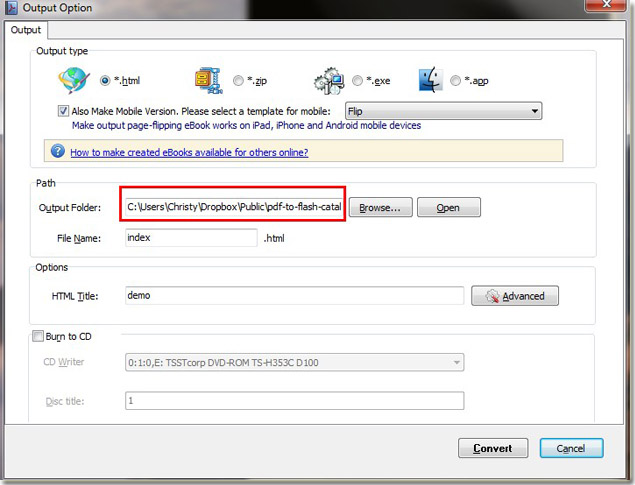Click the Mac APP output icon
Viewport: 635px width, 485px height.
pyautogui.click(x=432, y=80)
